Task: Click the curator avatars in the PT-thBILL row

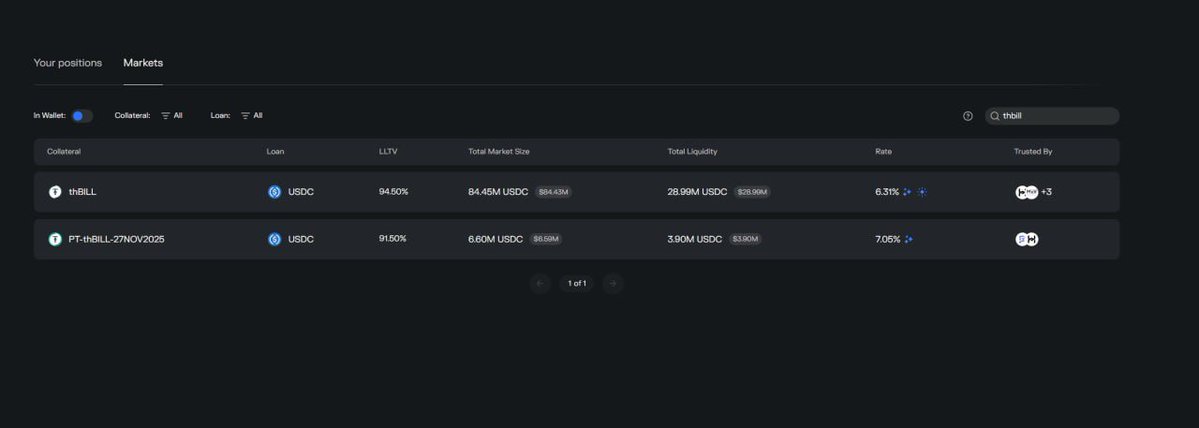Action: (x=1027, y=239)
